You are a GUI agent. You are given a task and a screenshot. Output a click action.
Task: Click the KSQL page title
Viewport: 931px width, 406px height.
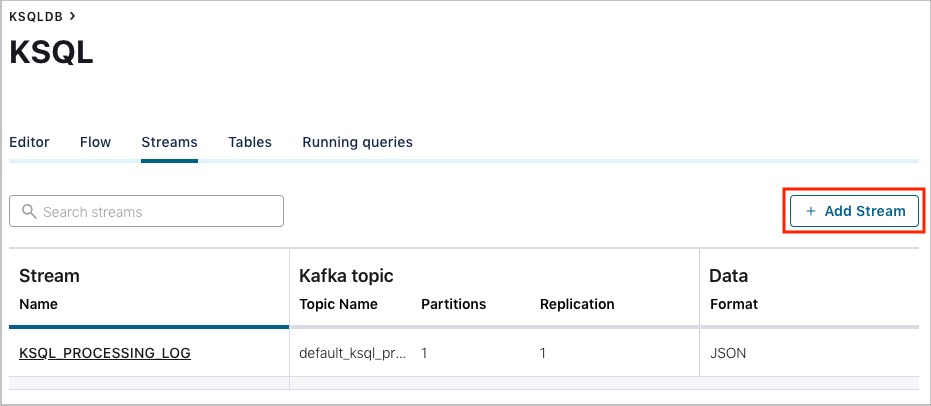click(x=52, y=53)
